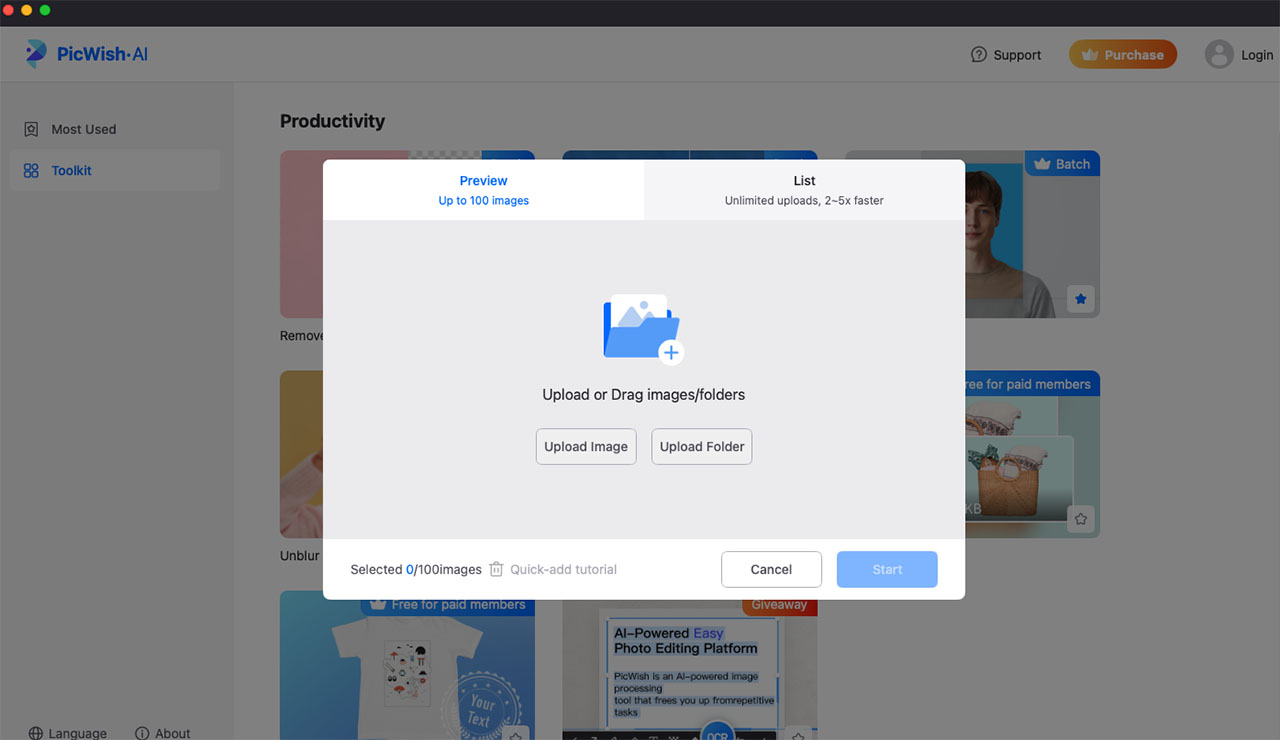Switch to the List tab
Image resolution: width=1280 pixels, height=740 pixels.
pyautogui.click(x=804, y=190)
